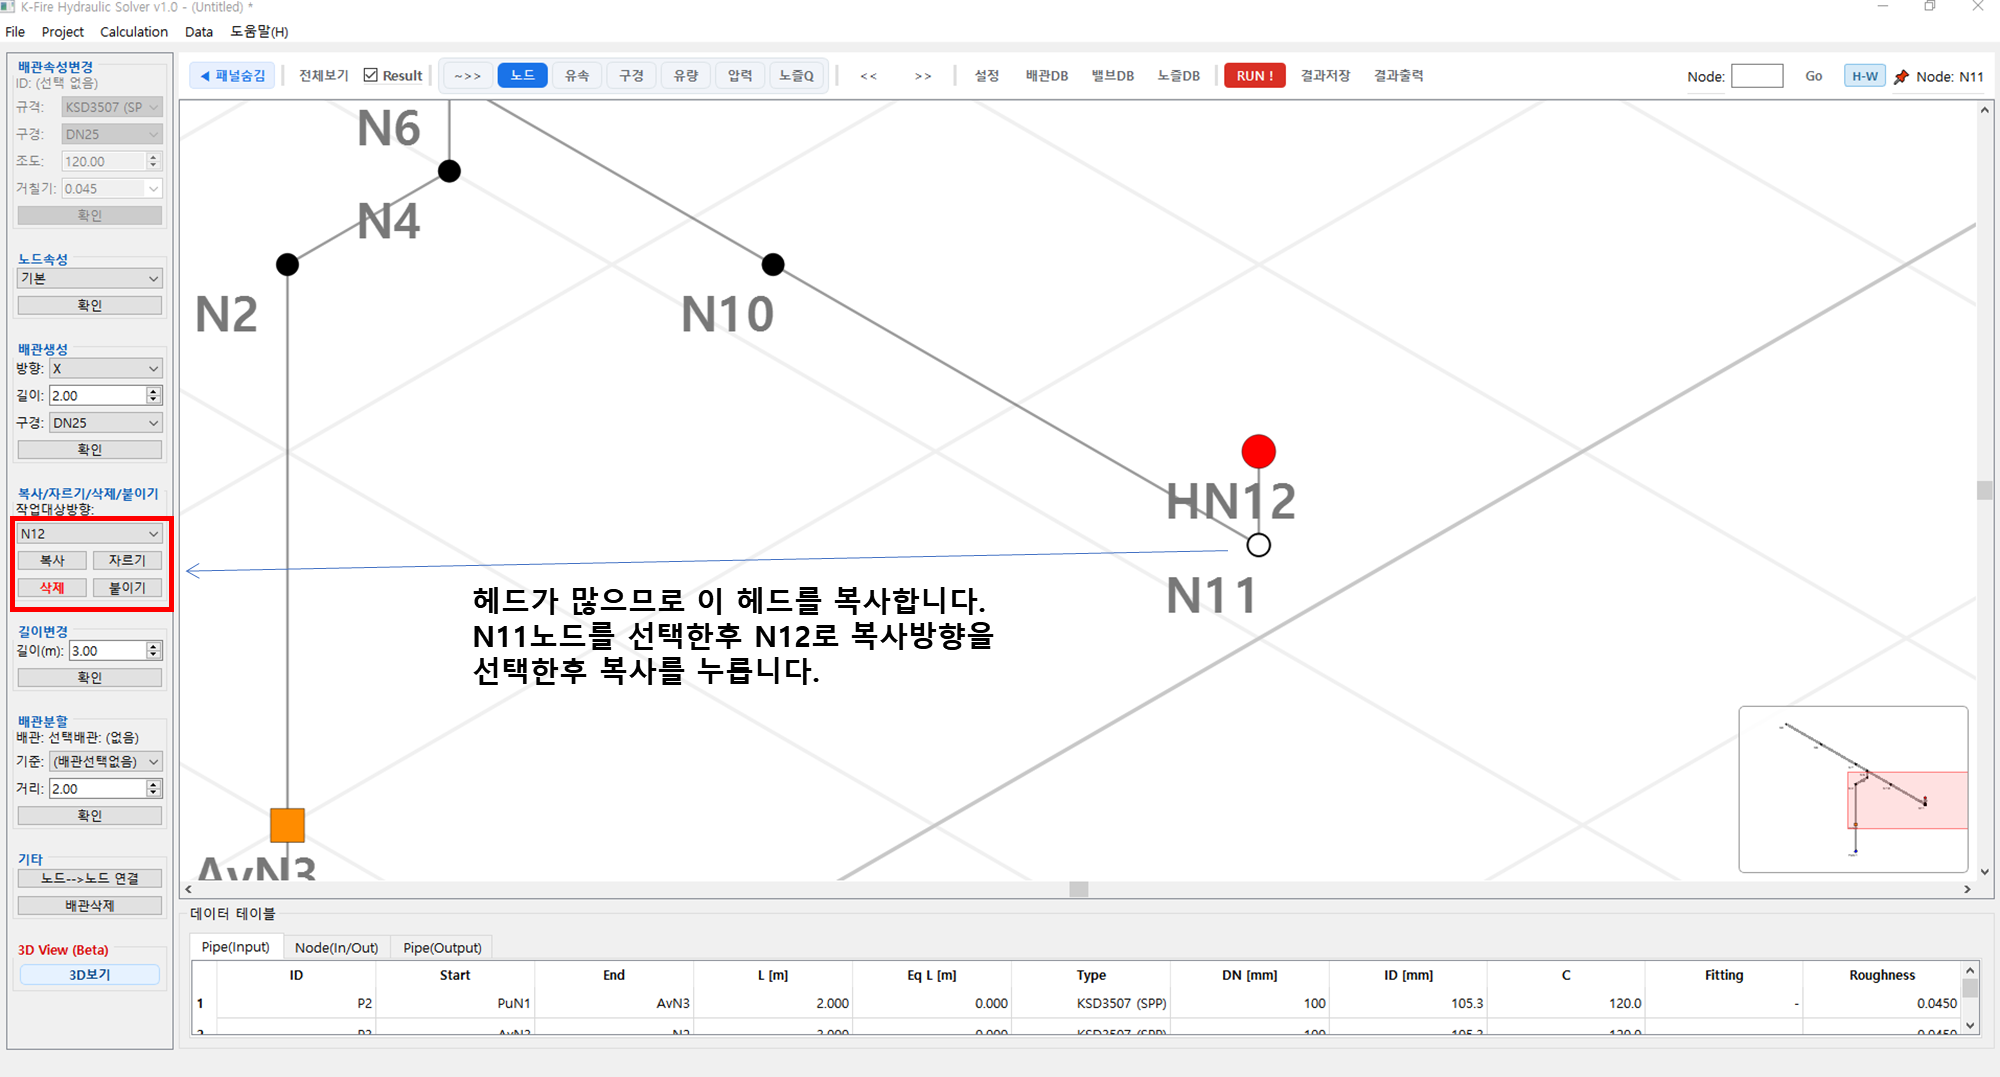Switch to the Node(In/Out) tab
Screen dimensions: 2000x1077
[336, 947]
